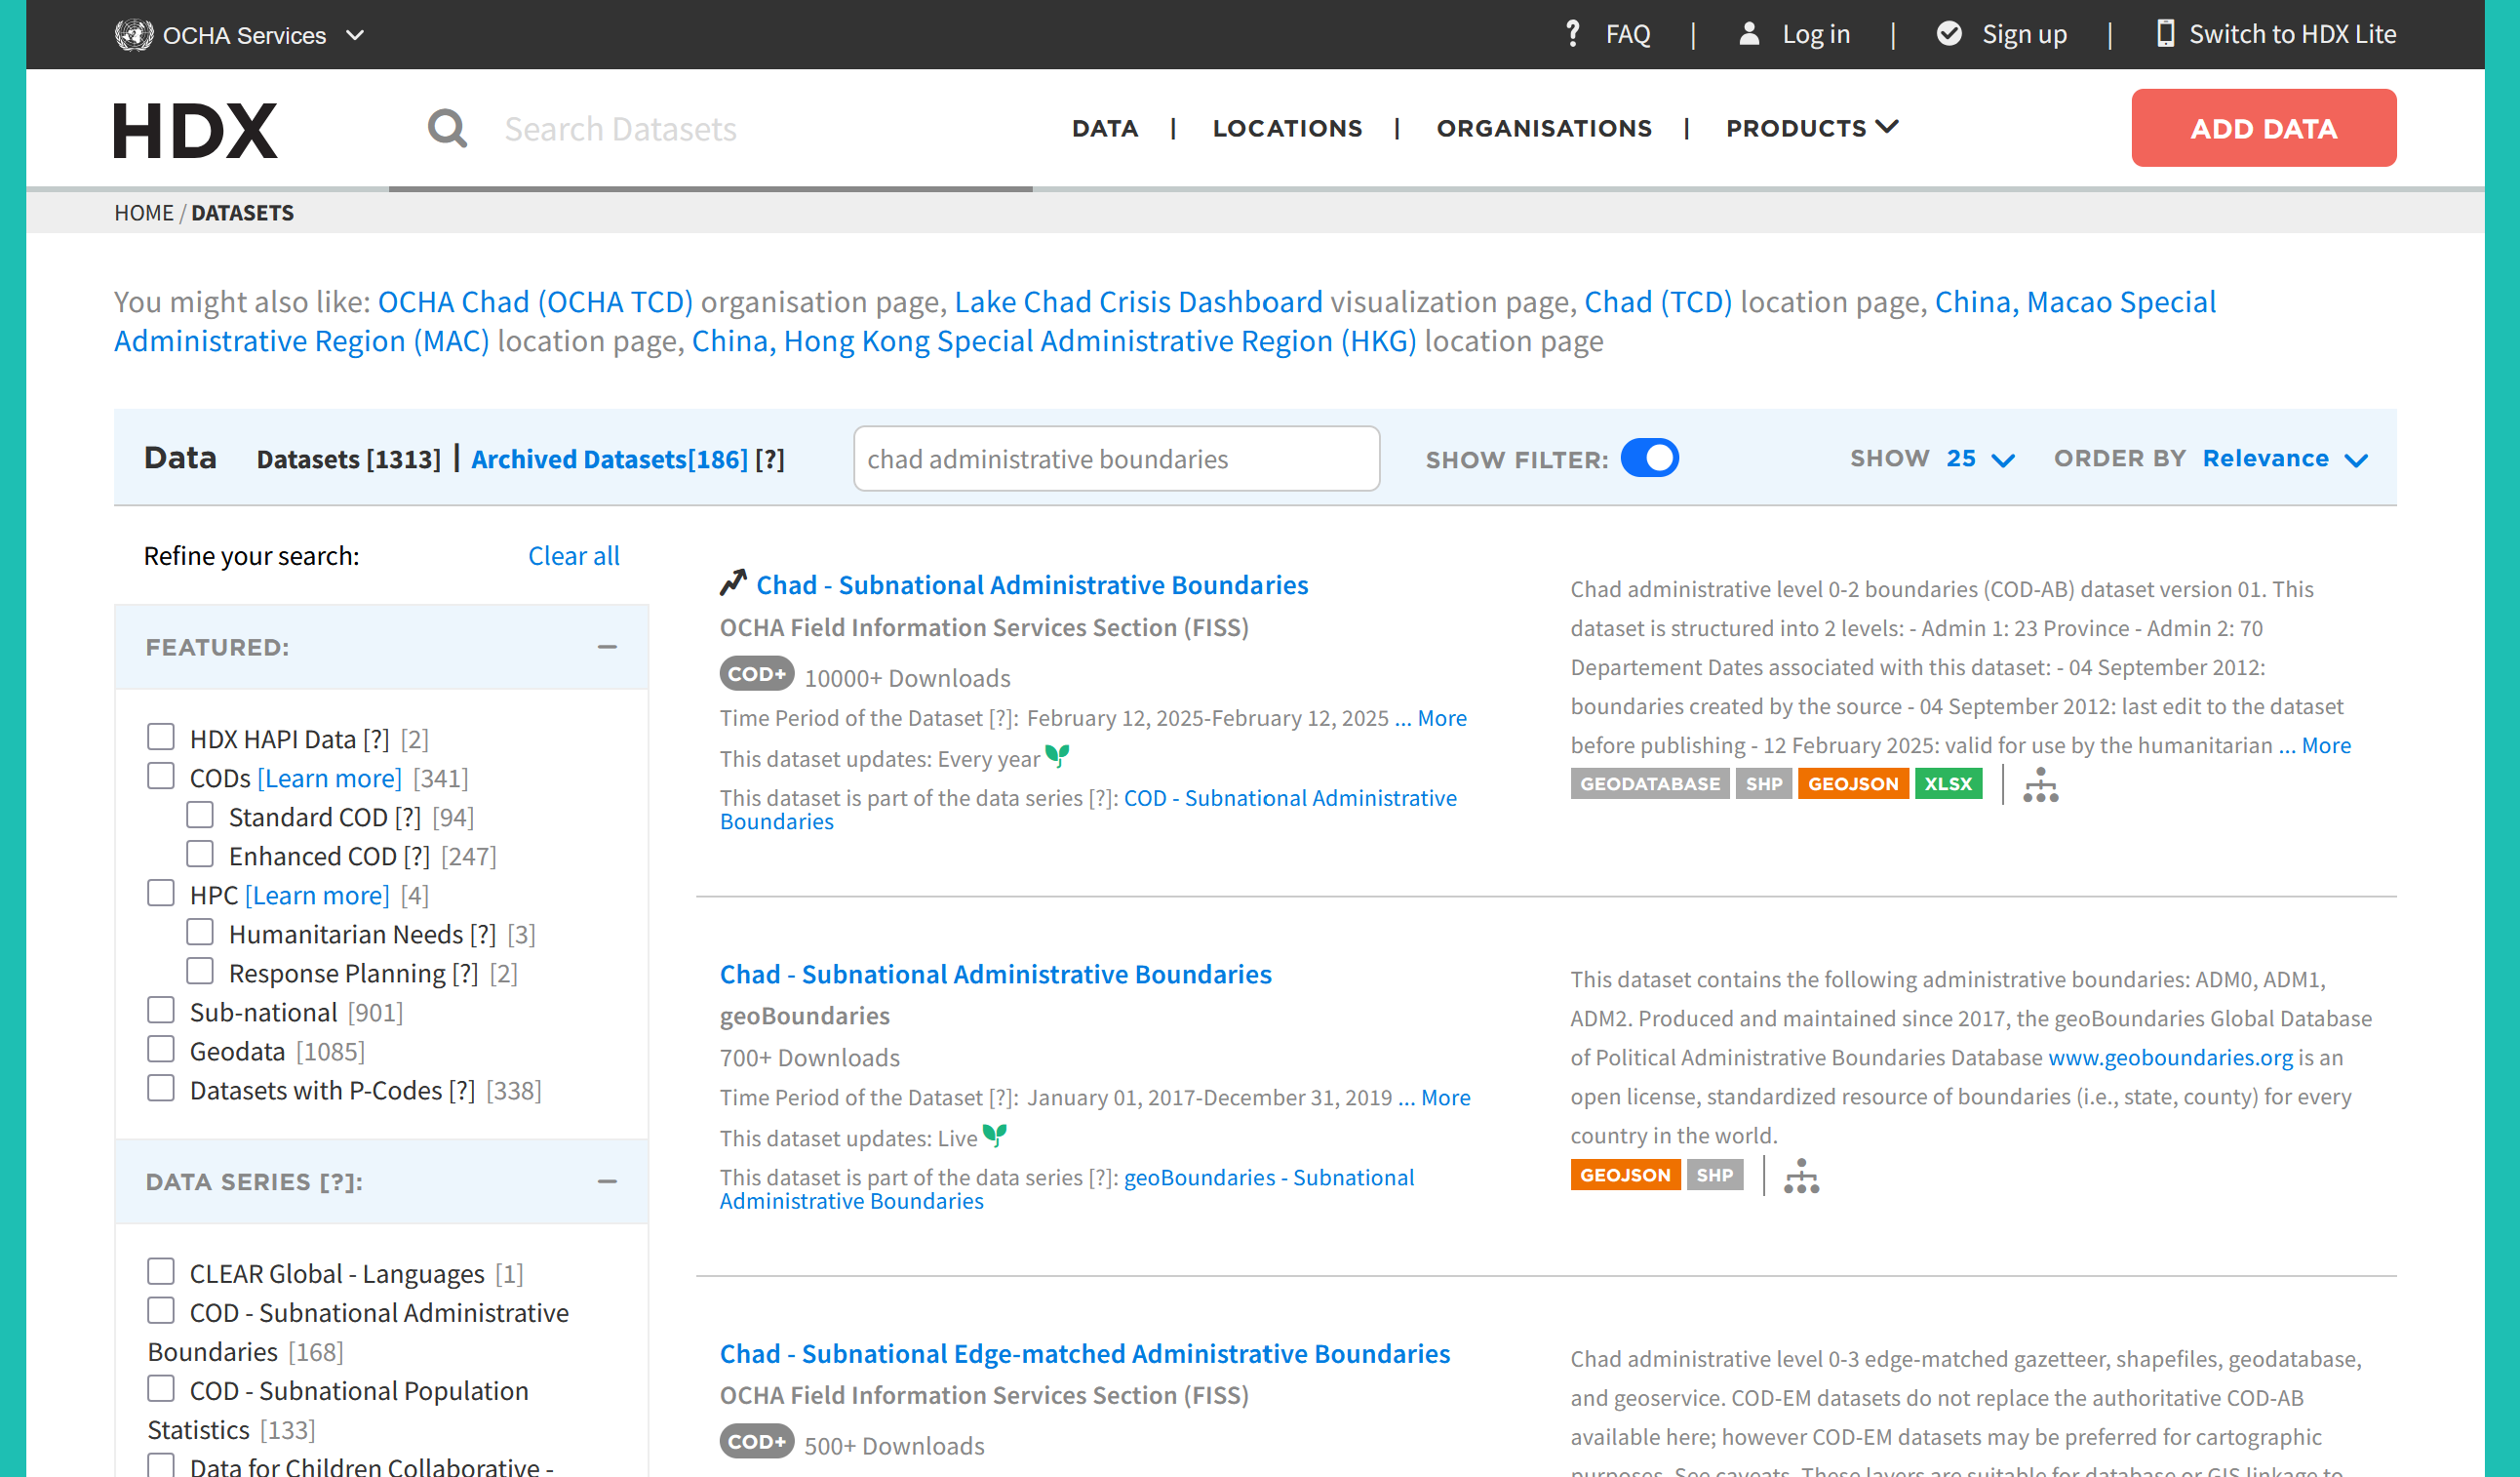
Task: Click the FAQ question mark icon
Action: pos(1572,34)
